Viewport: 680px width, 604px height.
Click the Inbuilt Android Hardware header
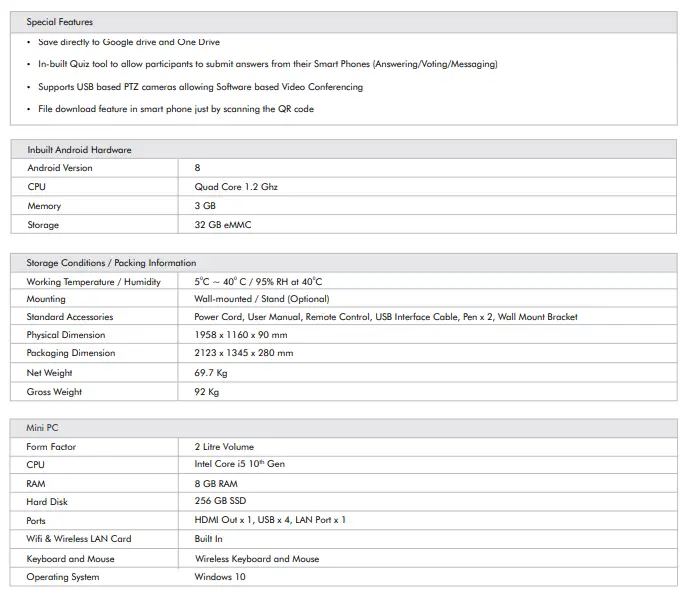(x=79, y=149)
